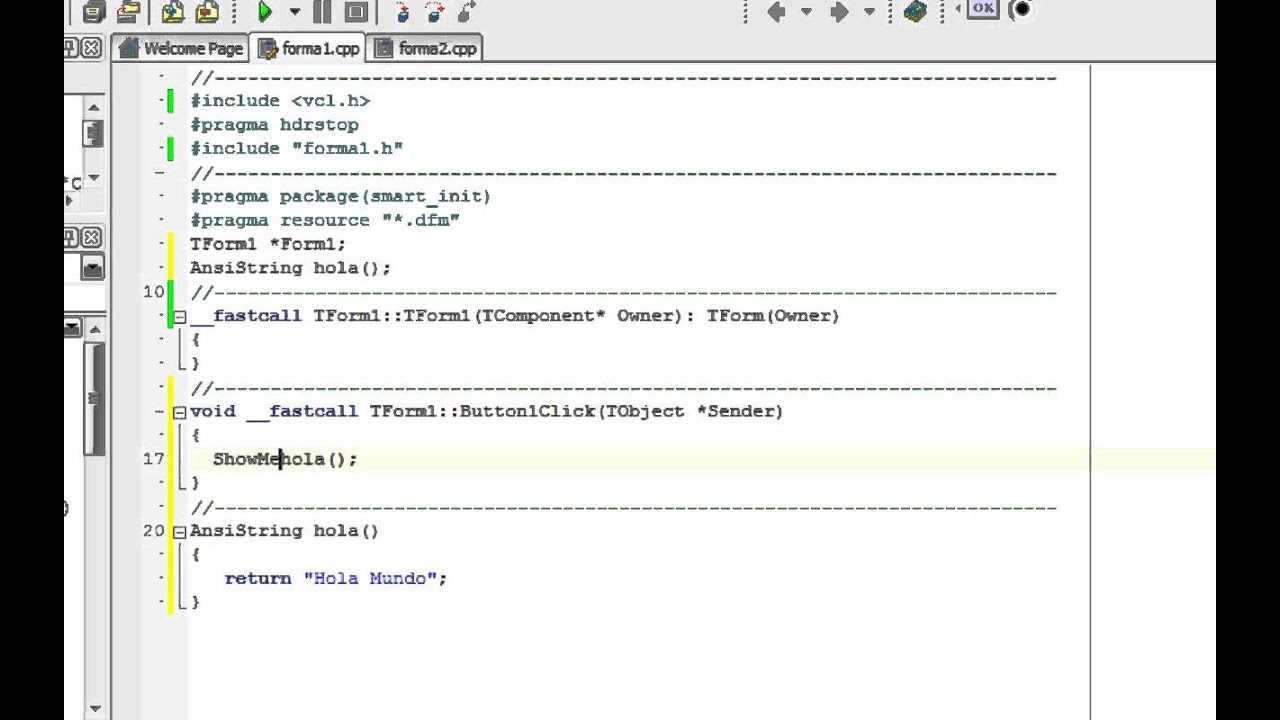This screenshot has width=1280, height=720.
Task: Click the Step Over debug icon
Action: (x=435, y=12)
